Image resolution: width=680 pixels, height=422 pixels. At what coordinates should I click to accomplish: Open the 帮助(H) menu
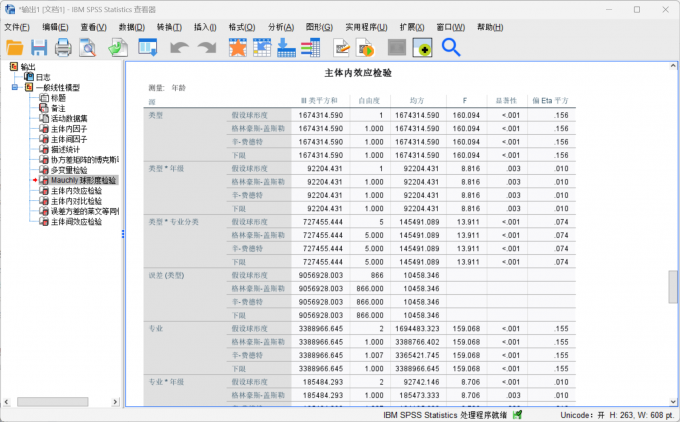pyautogui.click(x=490, y=27)
